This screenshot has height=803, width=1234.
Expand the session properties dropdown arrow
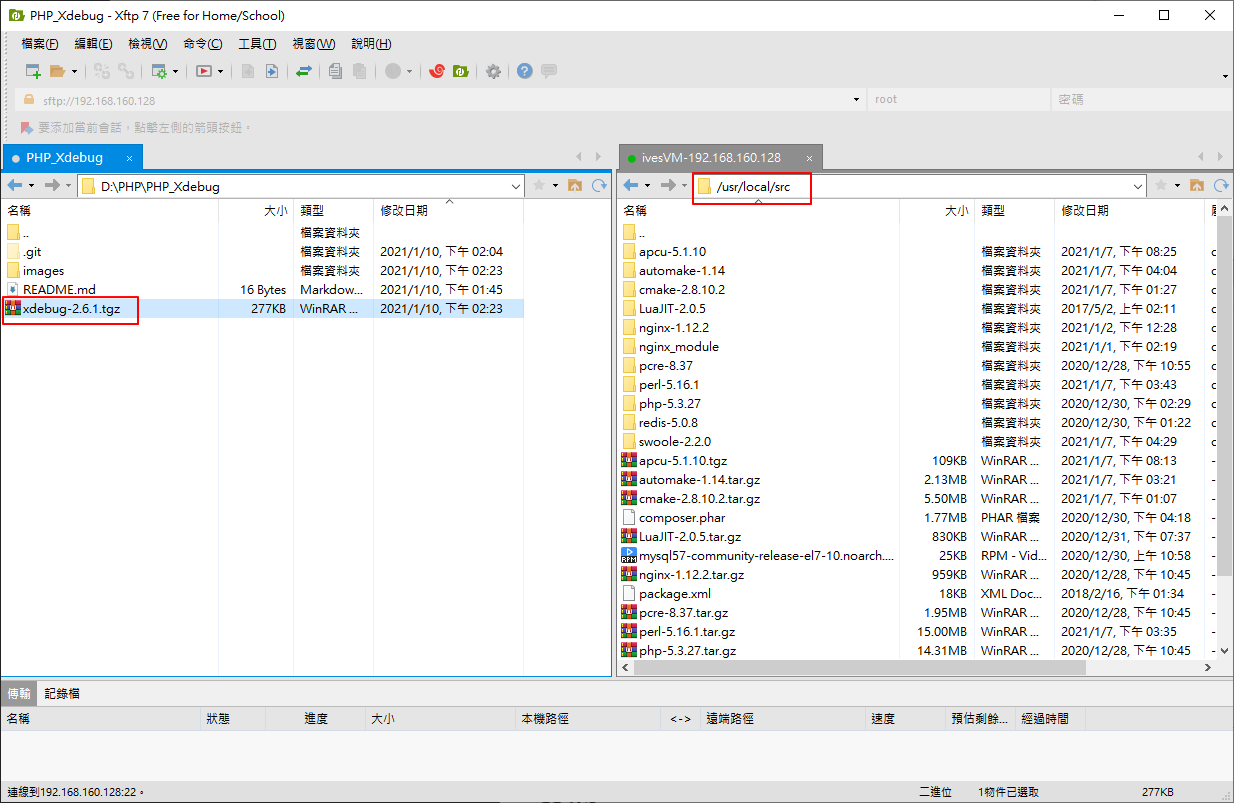click(176, 72)
